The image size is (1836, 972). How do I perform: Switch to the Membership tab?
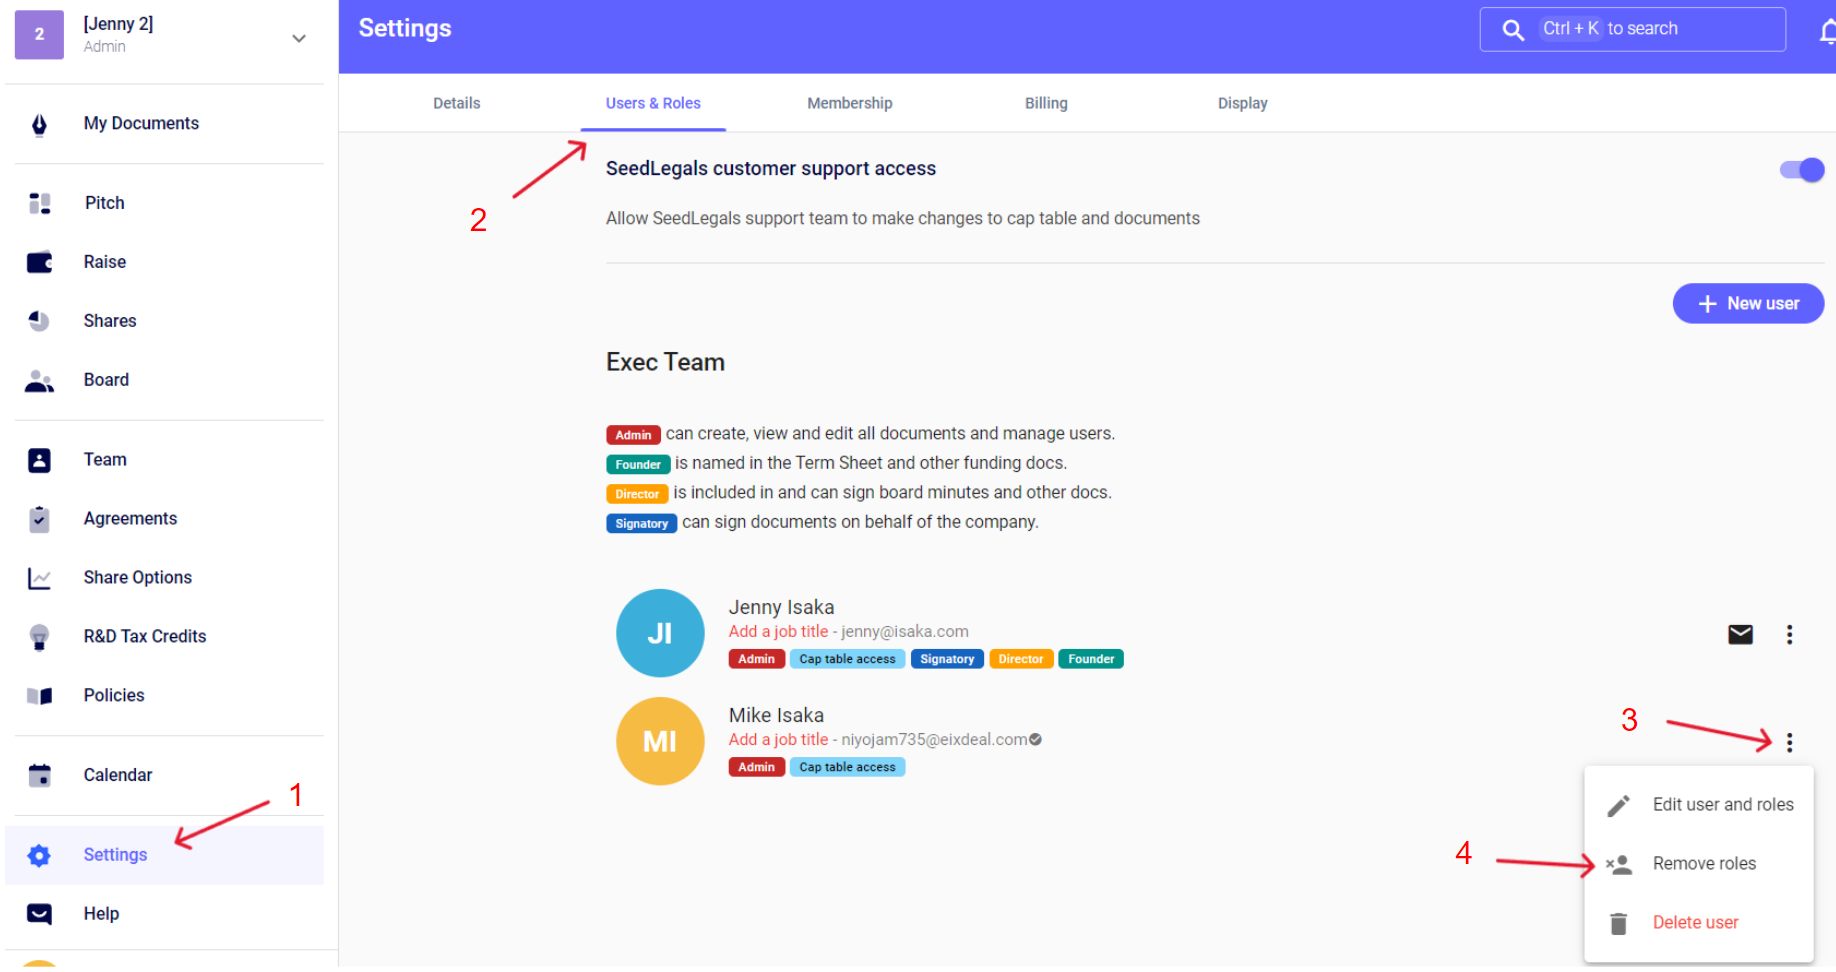[849, 103]
